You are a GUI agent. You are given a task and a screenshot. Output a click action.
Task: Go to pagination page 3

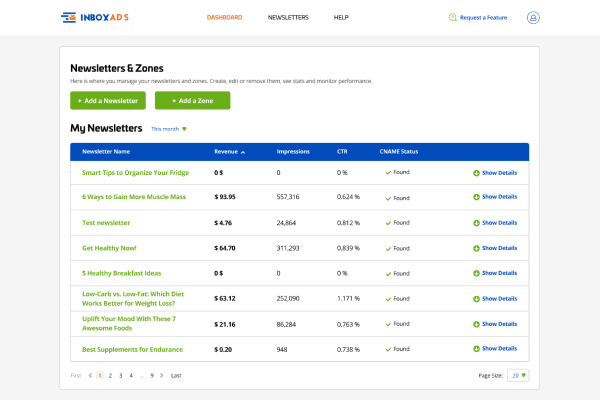pos(121,376)
